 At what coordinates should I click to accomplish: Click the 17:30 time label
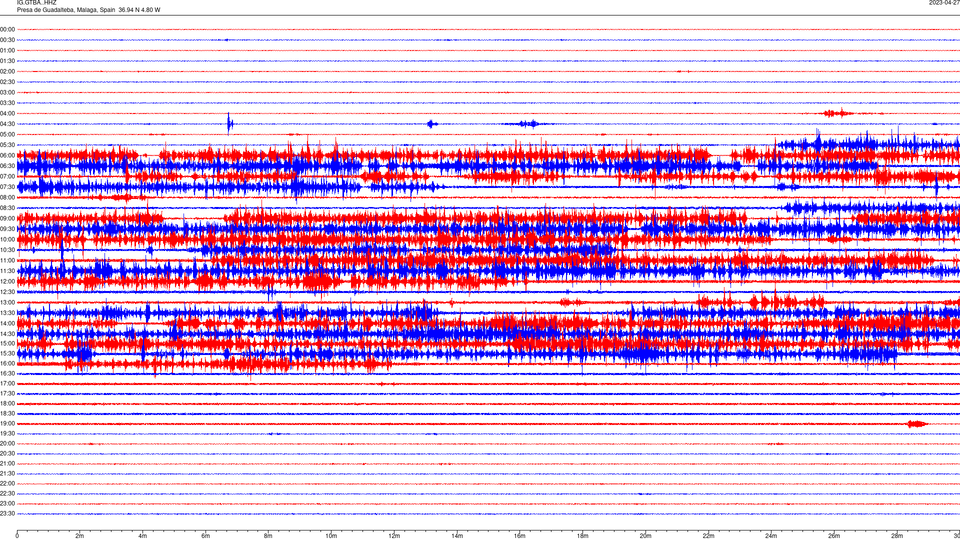7,394
